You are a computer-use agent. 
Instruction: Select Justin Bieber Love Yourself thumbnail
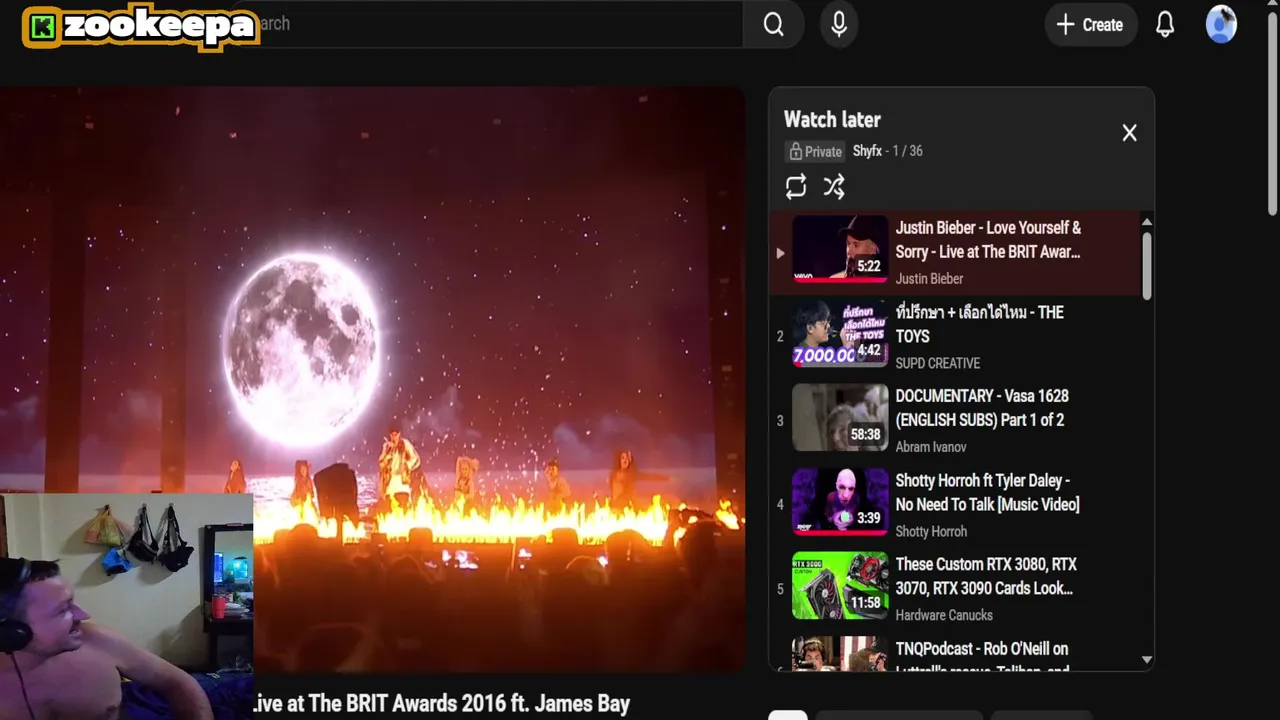point(840,247)
